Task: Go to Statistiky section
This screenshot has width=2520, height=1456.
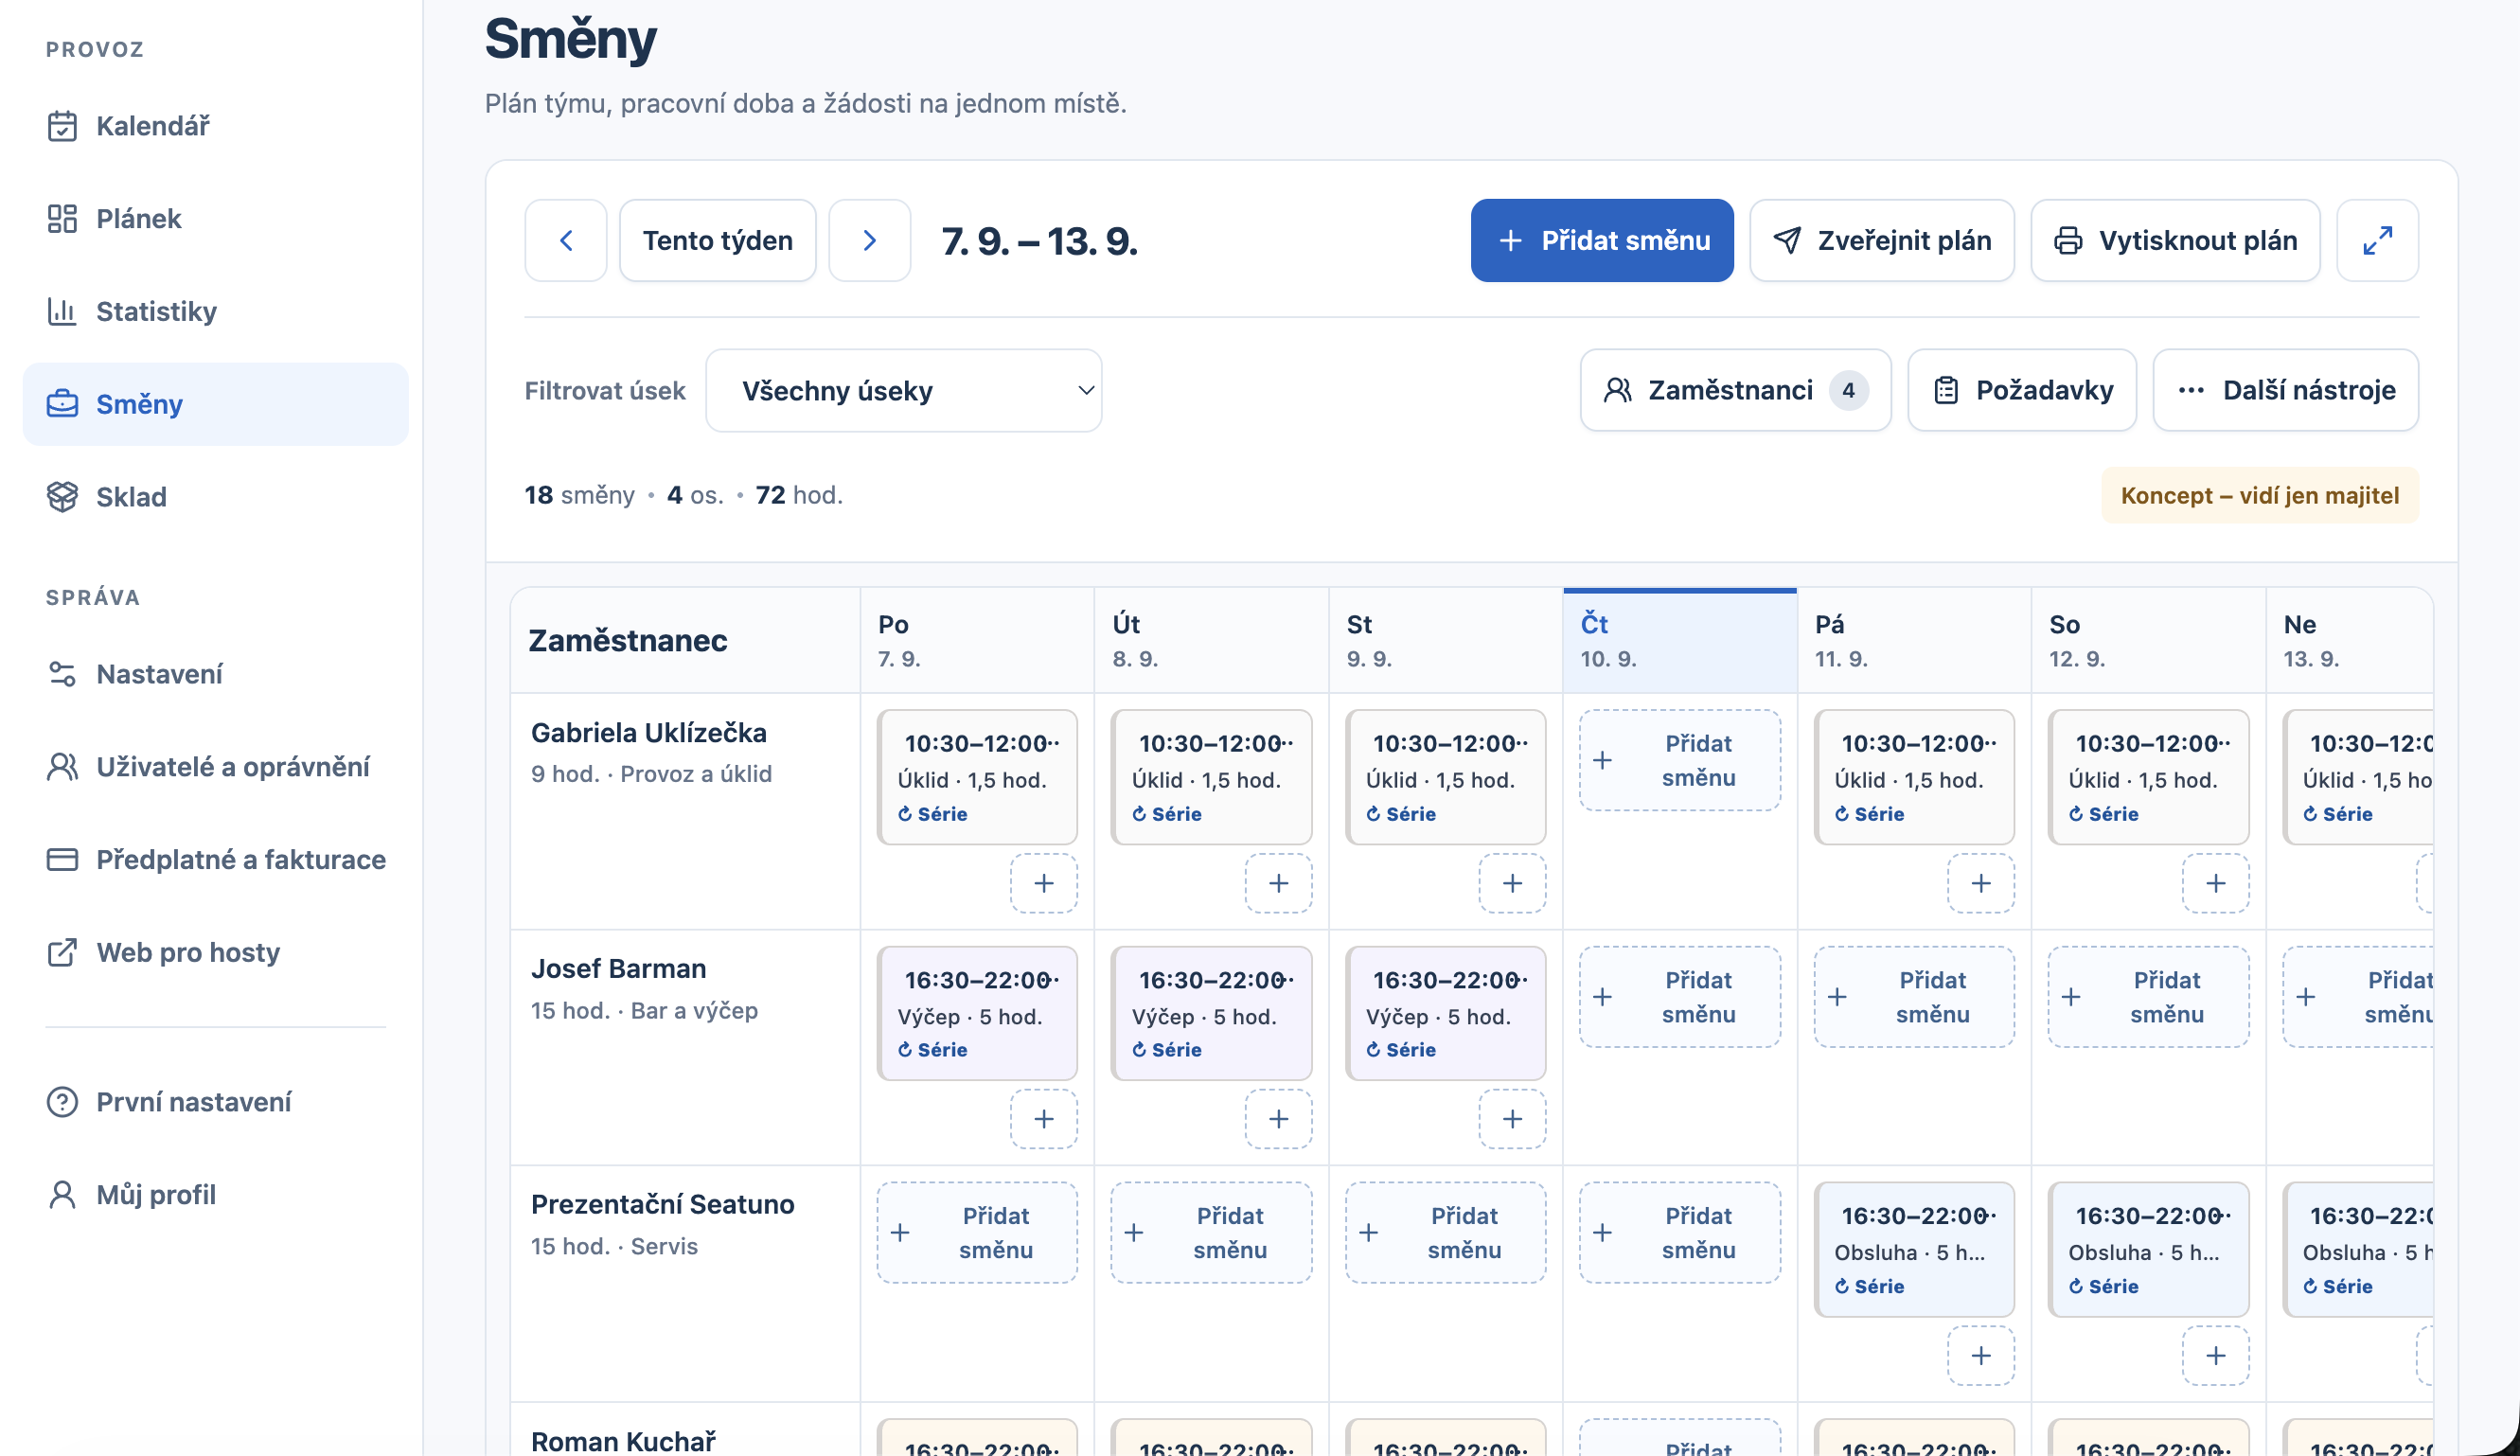Action: tap(215, 311)
